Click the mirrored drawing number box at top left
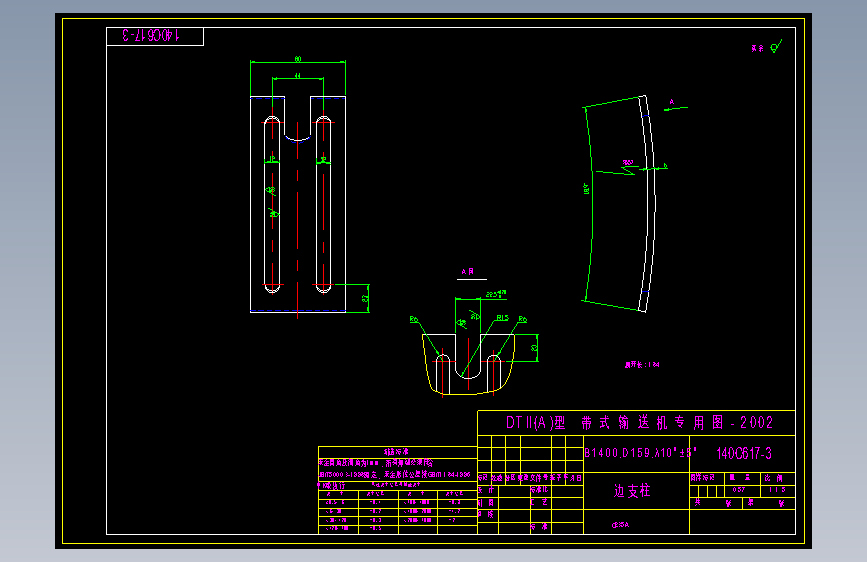This screenshot has width=867, height=562. click(155, 36)
